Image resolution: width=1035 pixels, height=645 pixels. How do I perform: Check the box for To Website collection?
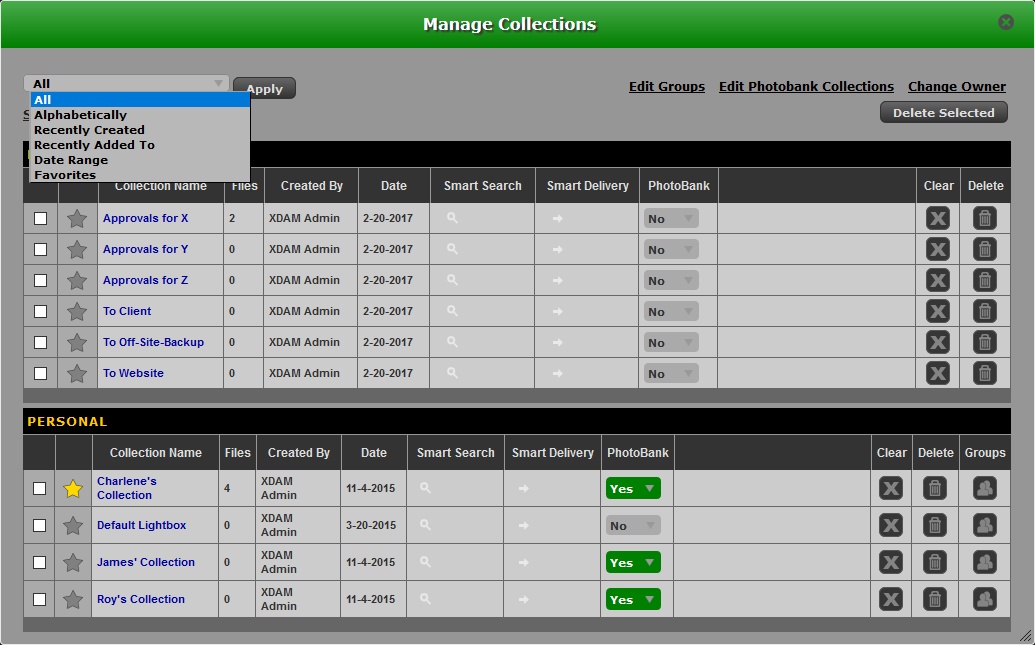tap(40, 374)
